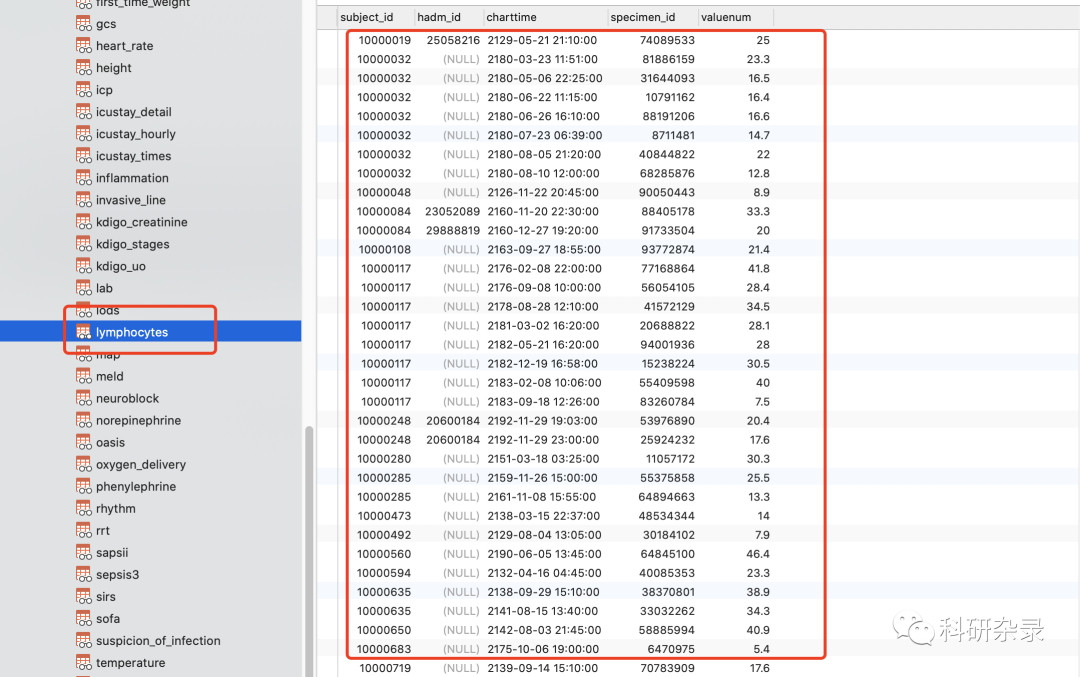Select the meld table label
This screenshot has height=677, width=1080.
(x=110, y=376)
